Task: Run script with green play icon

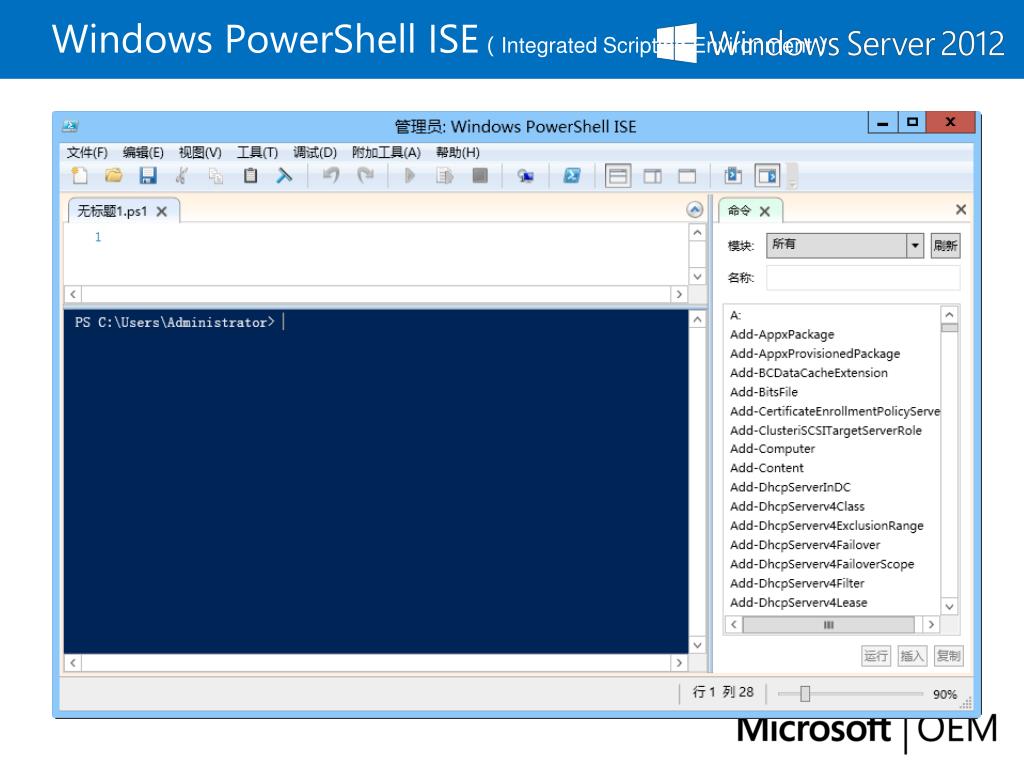Action: (x=409, y=176)
